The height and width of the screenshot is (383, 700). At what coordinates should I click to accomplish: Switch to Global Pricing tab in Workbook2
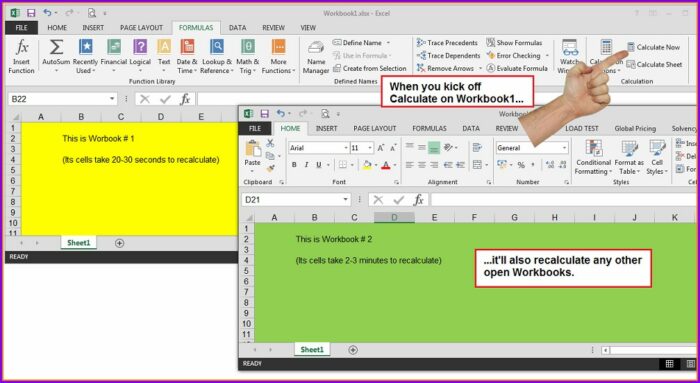point(635,129)
